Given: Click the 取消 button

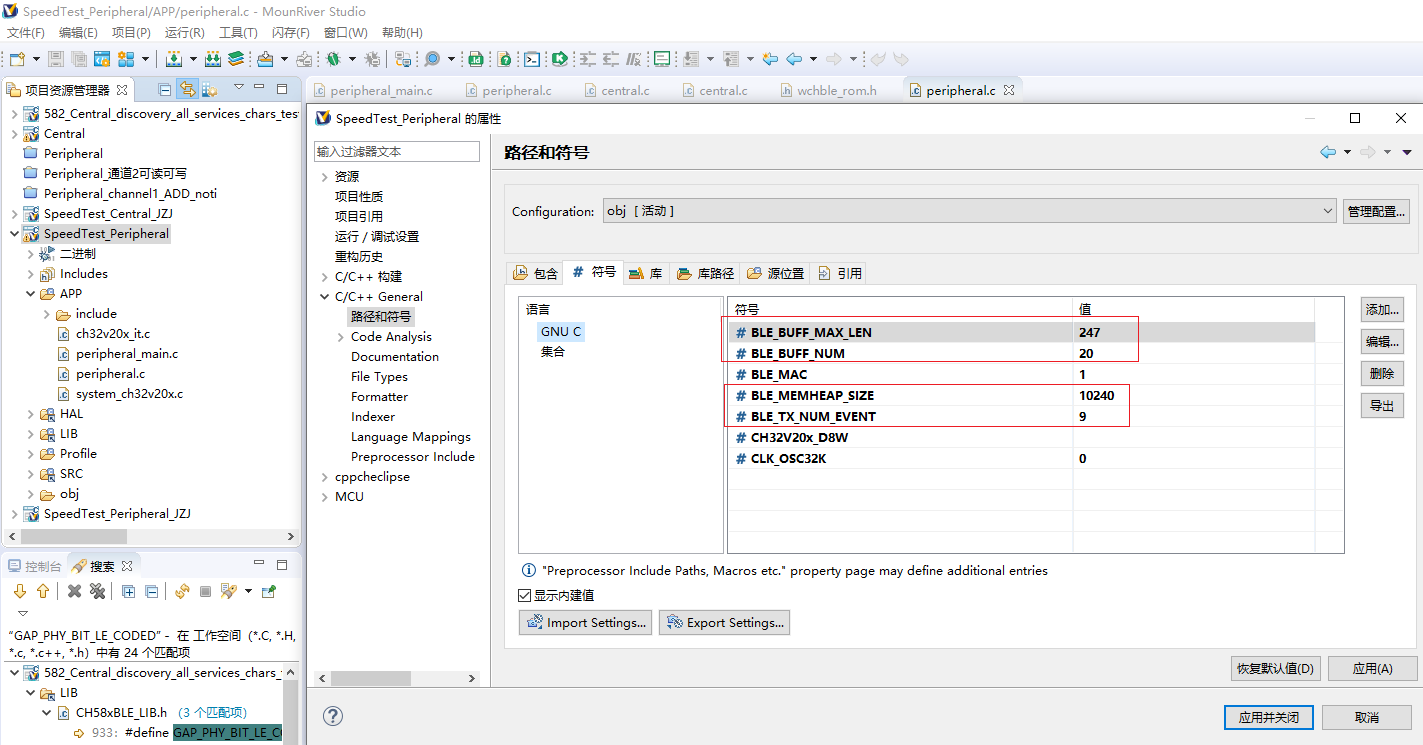Looking at the screenshot, I should 1367,717.
